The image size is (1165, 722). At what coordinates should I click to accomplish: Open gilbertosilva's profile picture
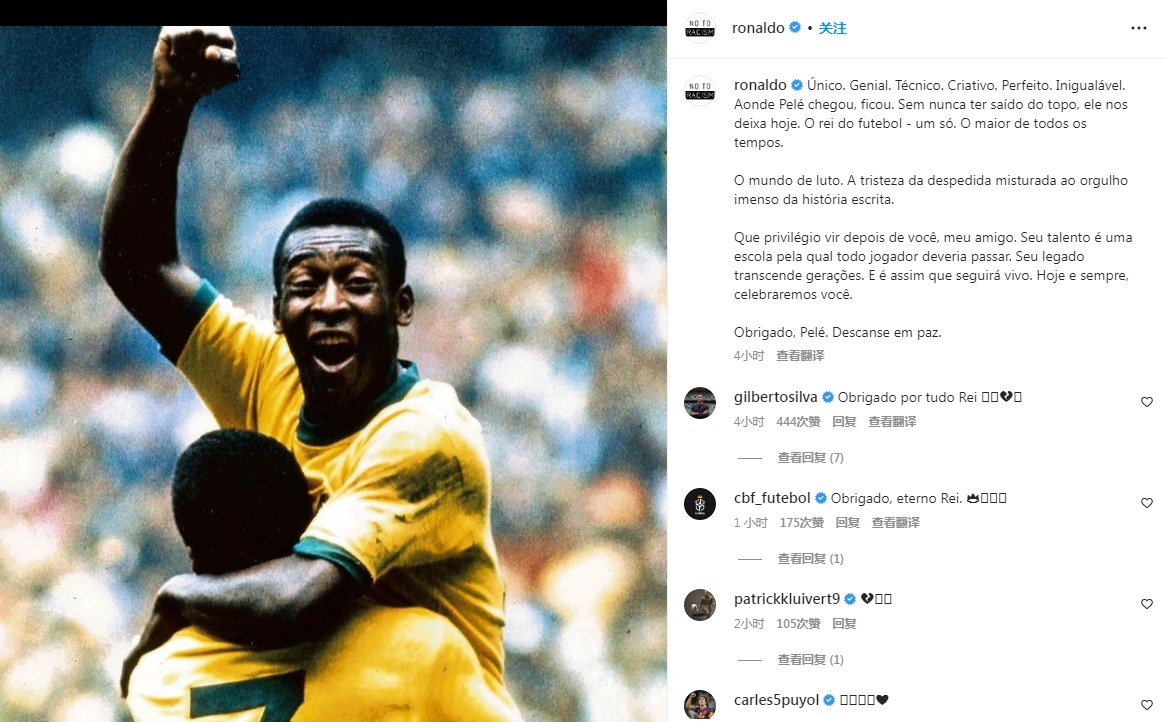click(699, 403)
